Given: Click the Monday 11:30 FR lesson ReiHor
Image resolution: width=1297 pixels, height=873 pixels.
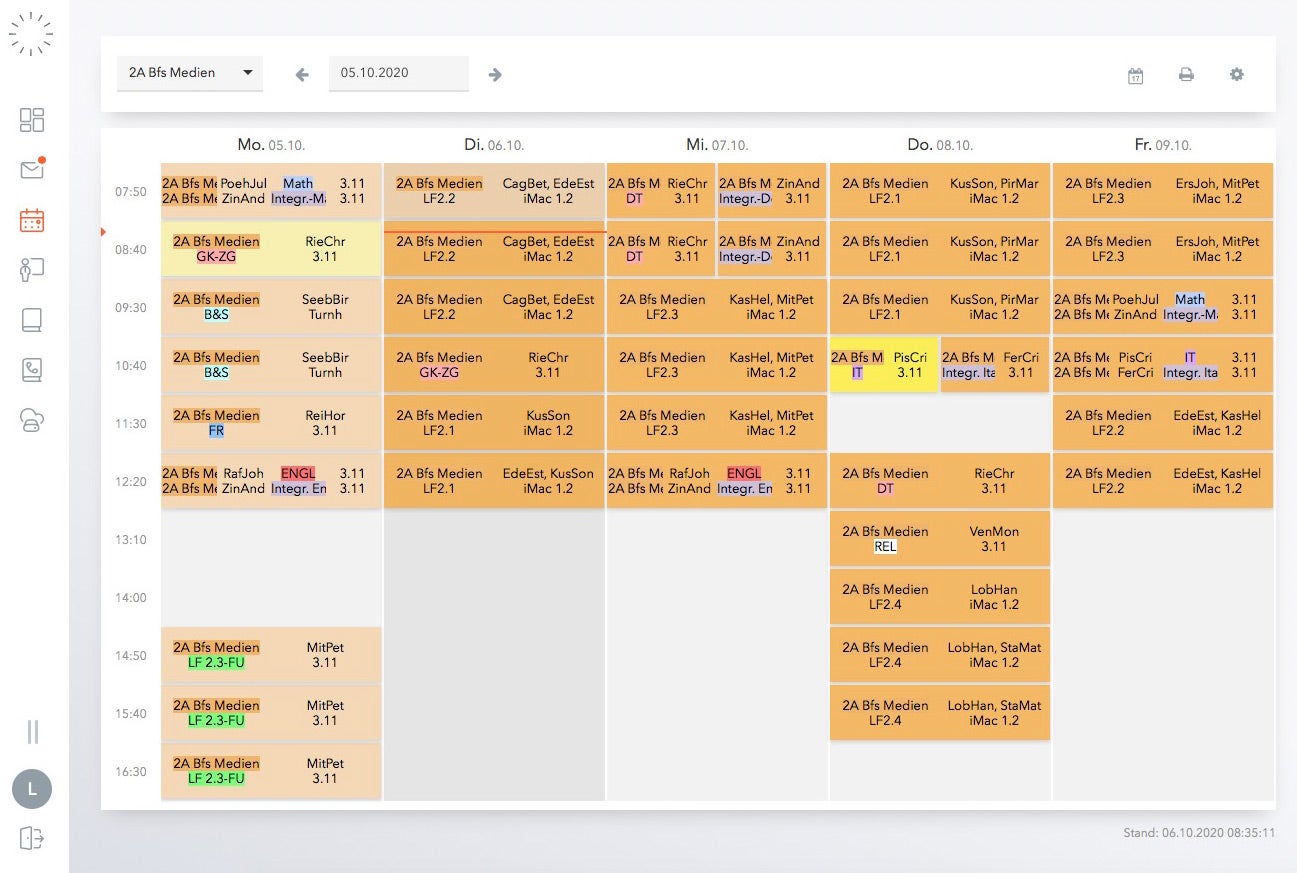Looking at the screenshot, I should (271, 423).
